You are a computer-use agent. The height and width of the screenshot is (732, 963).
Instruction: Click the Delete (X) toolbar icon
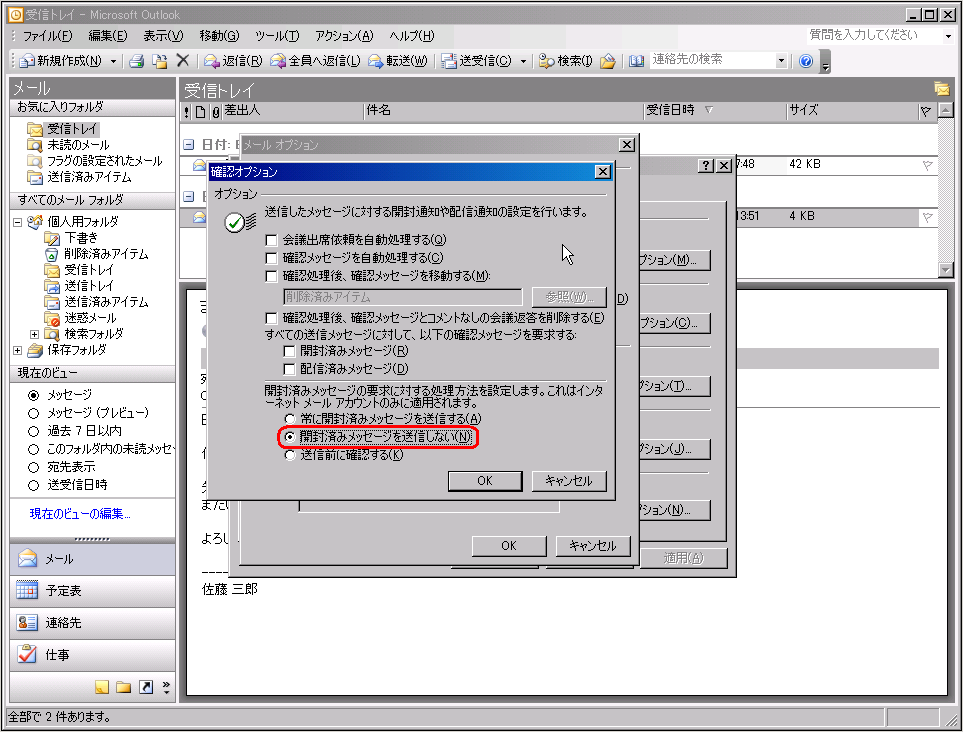coord(182,60)
